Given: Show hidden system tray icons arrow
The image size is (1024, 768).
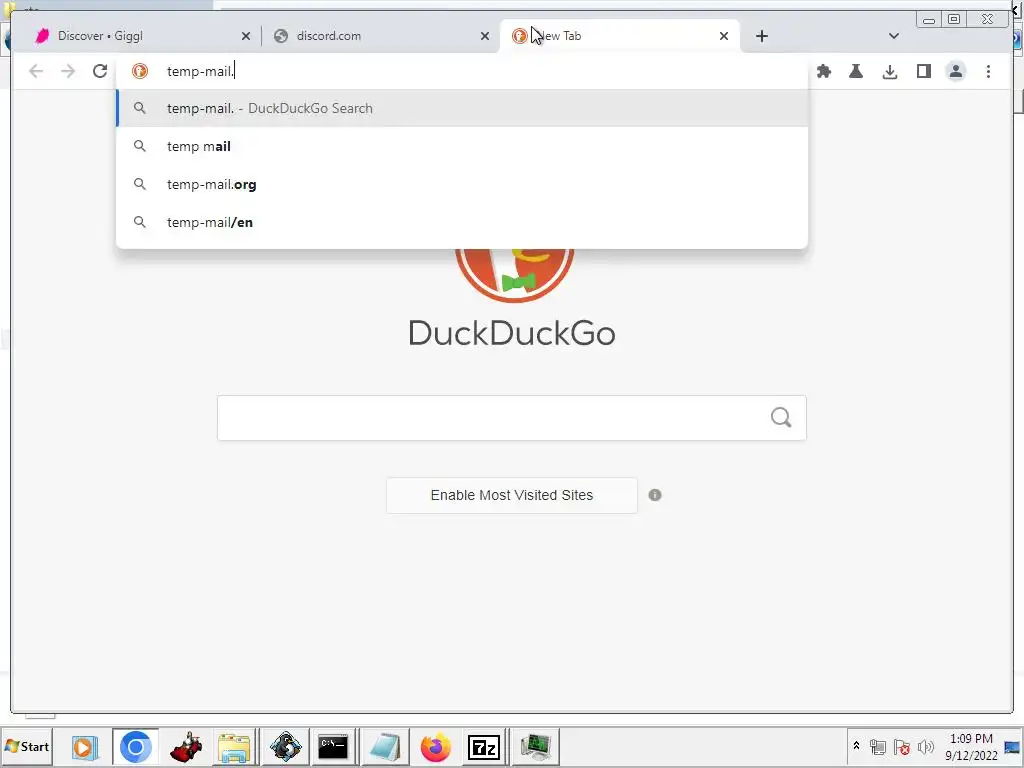Looking at the screenshot, I should coord(856,746).
